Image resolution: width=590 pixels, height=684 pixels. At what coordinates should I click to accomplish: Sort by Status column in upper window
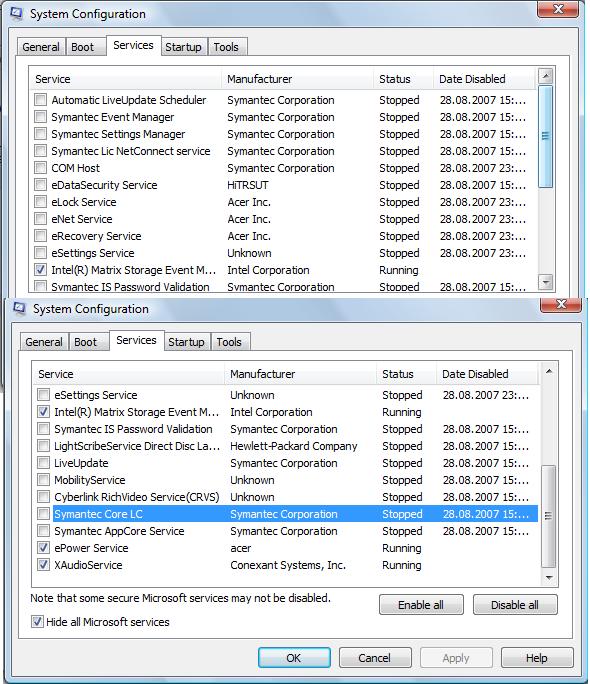(403, 79)
